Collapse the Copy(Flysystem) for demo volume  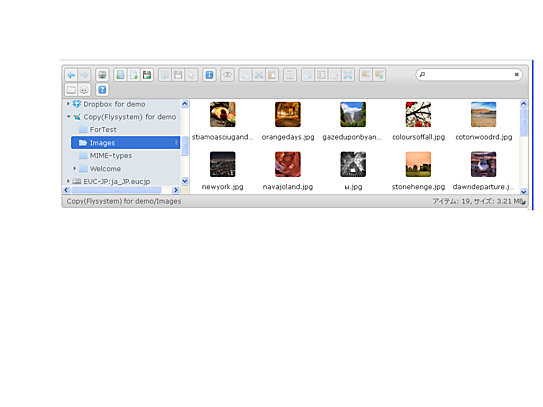pyautogui.click(x=68, y=117)
